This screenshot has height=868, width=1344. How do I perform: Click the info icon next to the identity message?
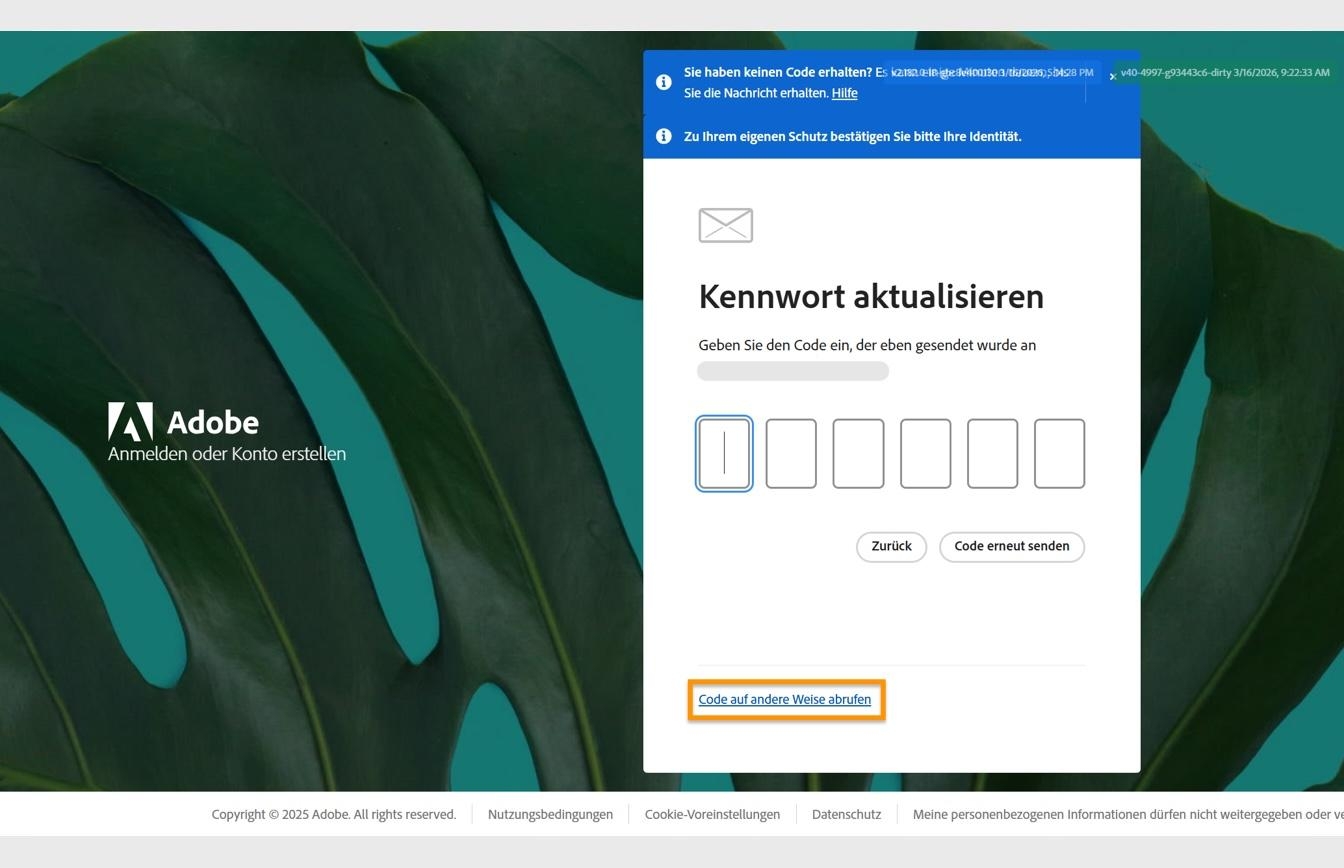[663, 136]
